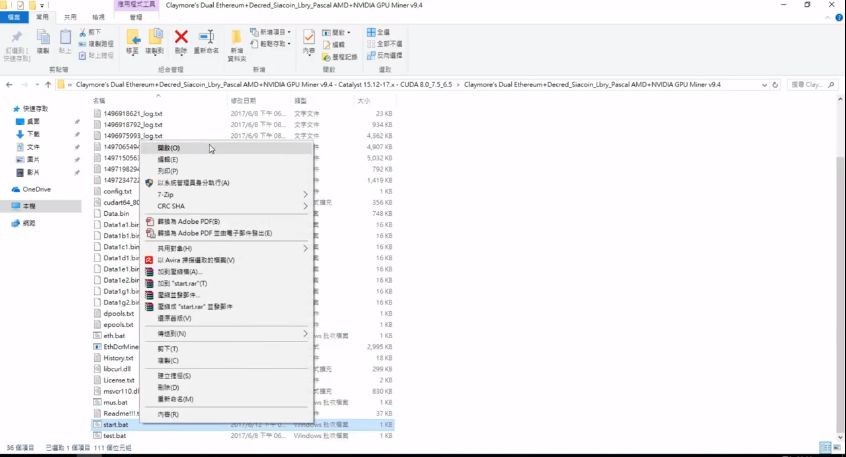
Task: Choose Convert to Adobe PDF (B) menu entry
Action: click(227, 221)
